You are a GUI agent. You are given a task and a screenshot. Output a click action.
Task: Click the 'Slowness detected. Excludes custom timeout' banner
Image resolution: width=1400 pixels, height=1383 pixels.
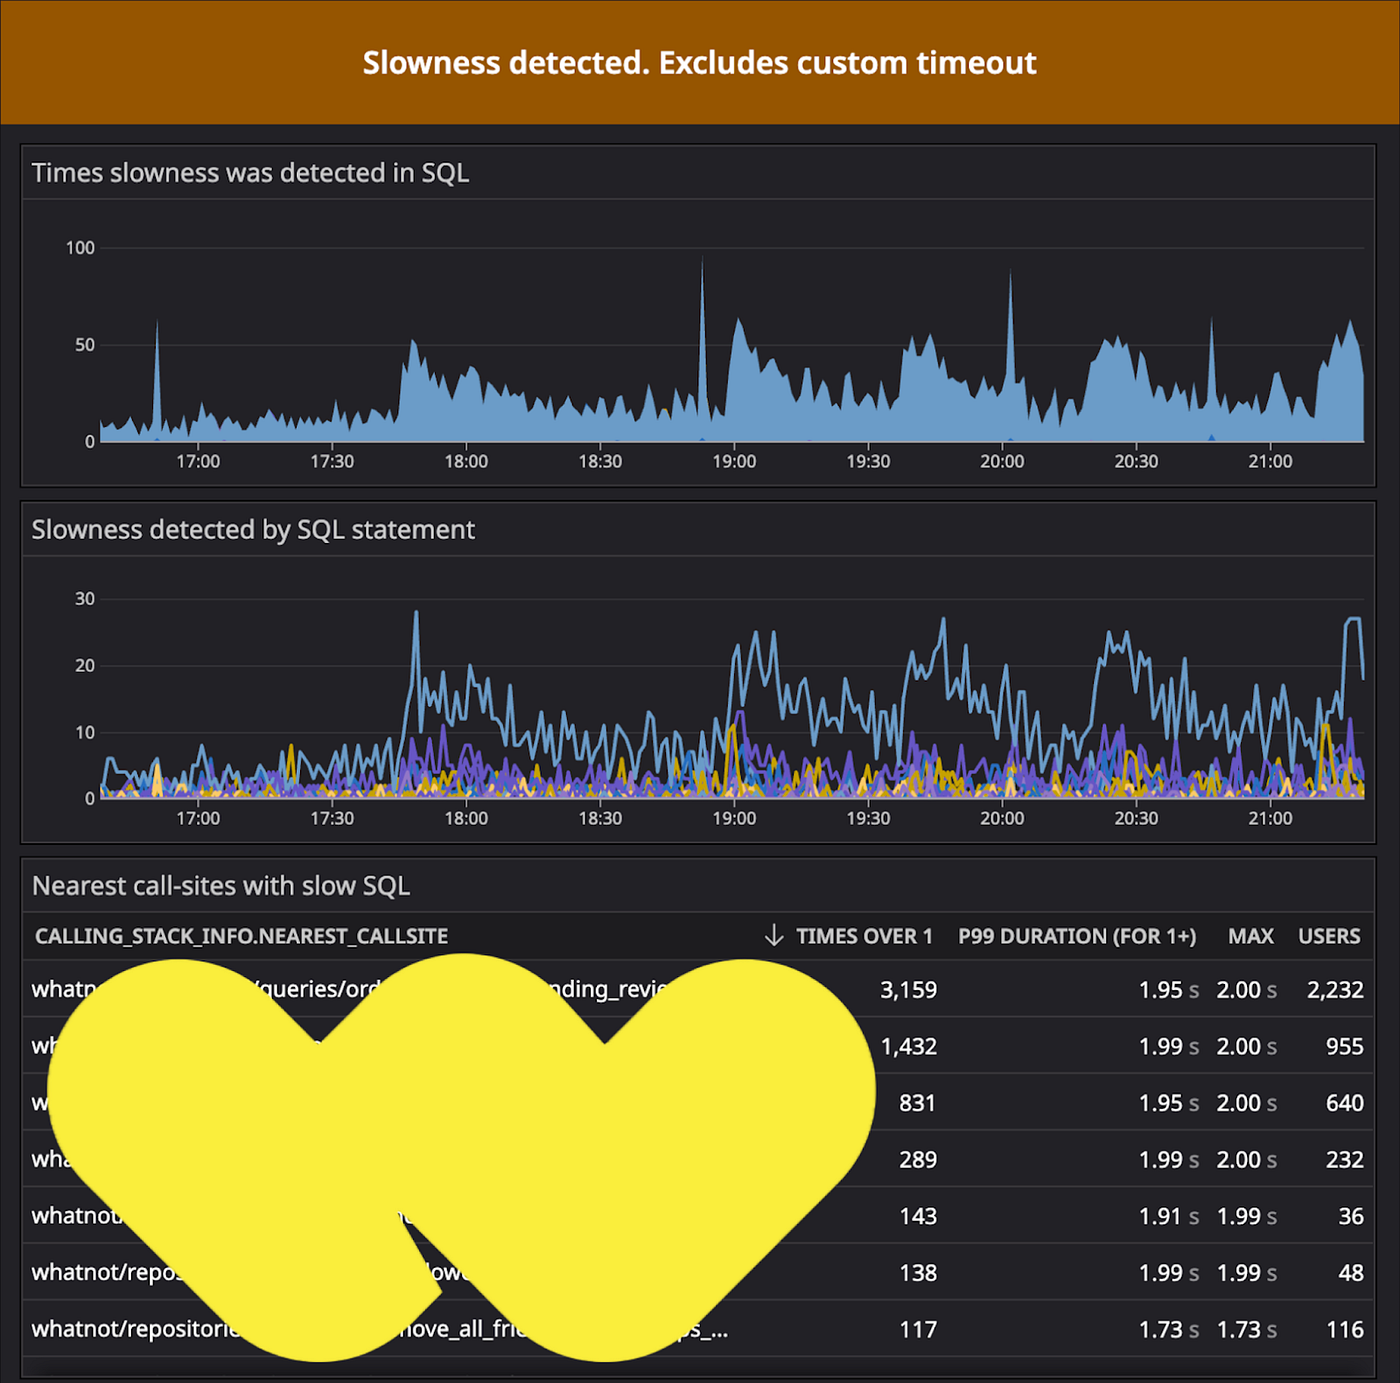point(698,62)
